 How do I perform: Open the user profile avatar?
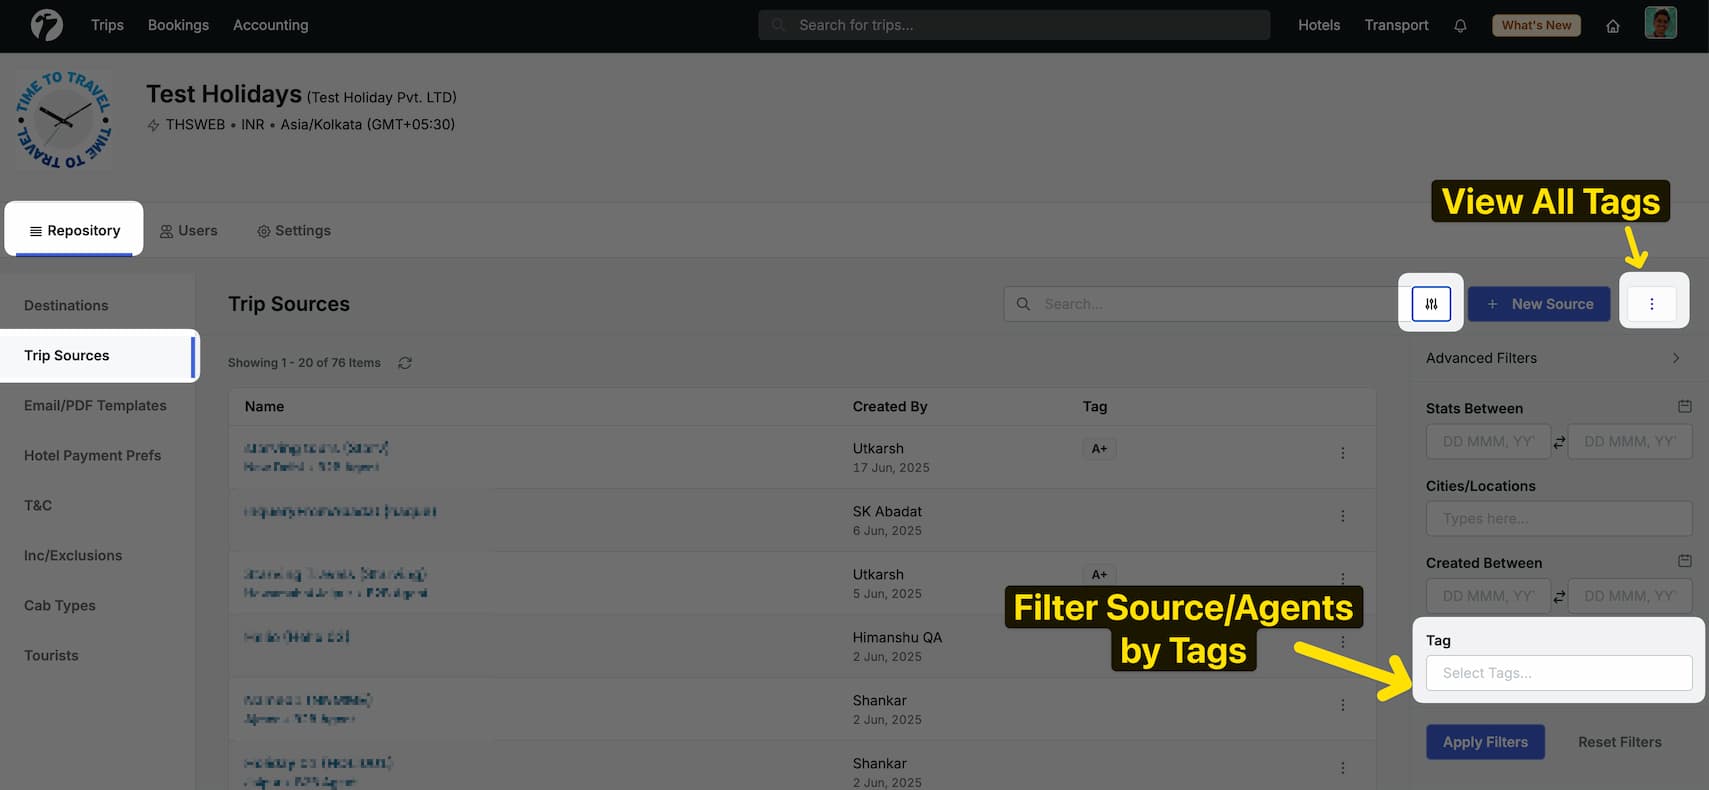click(1660, 24)
